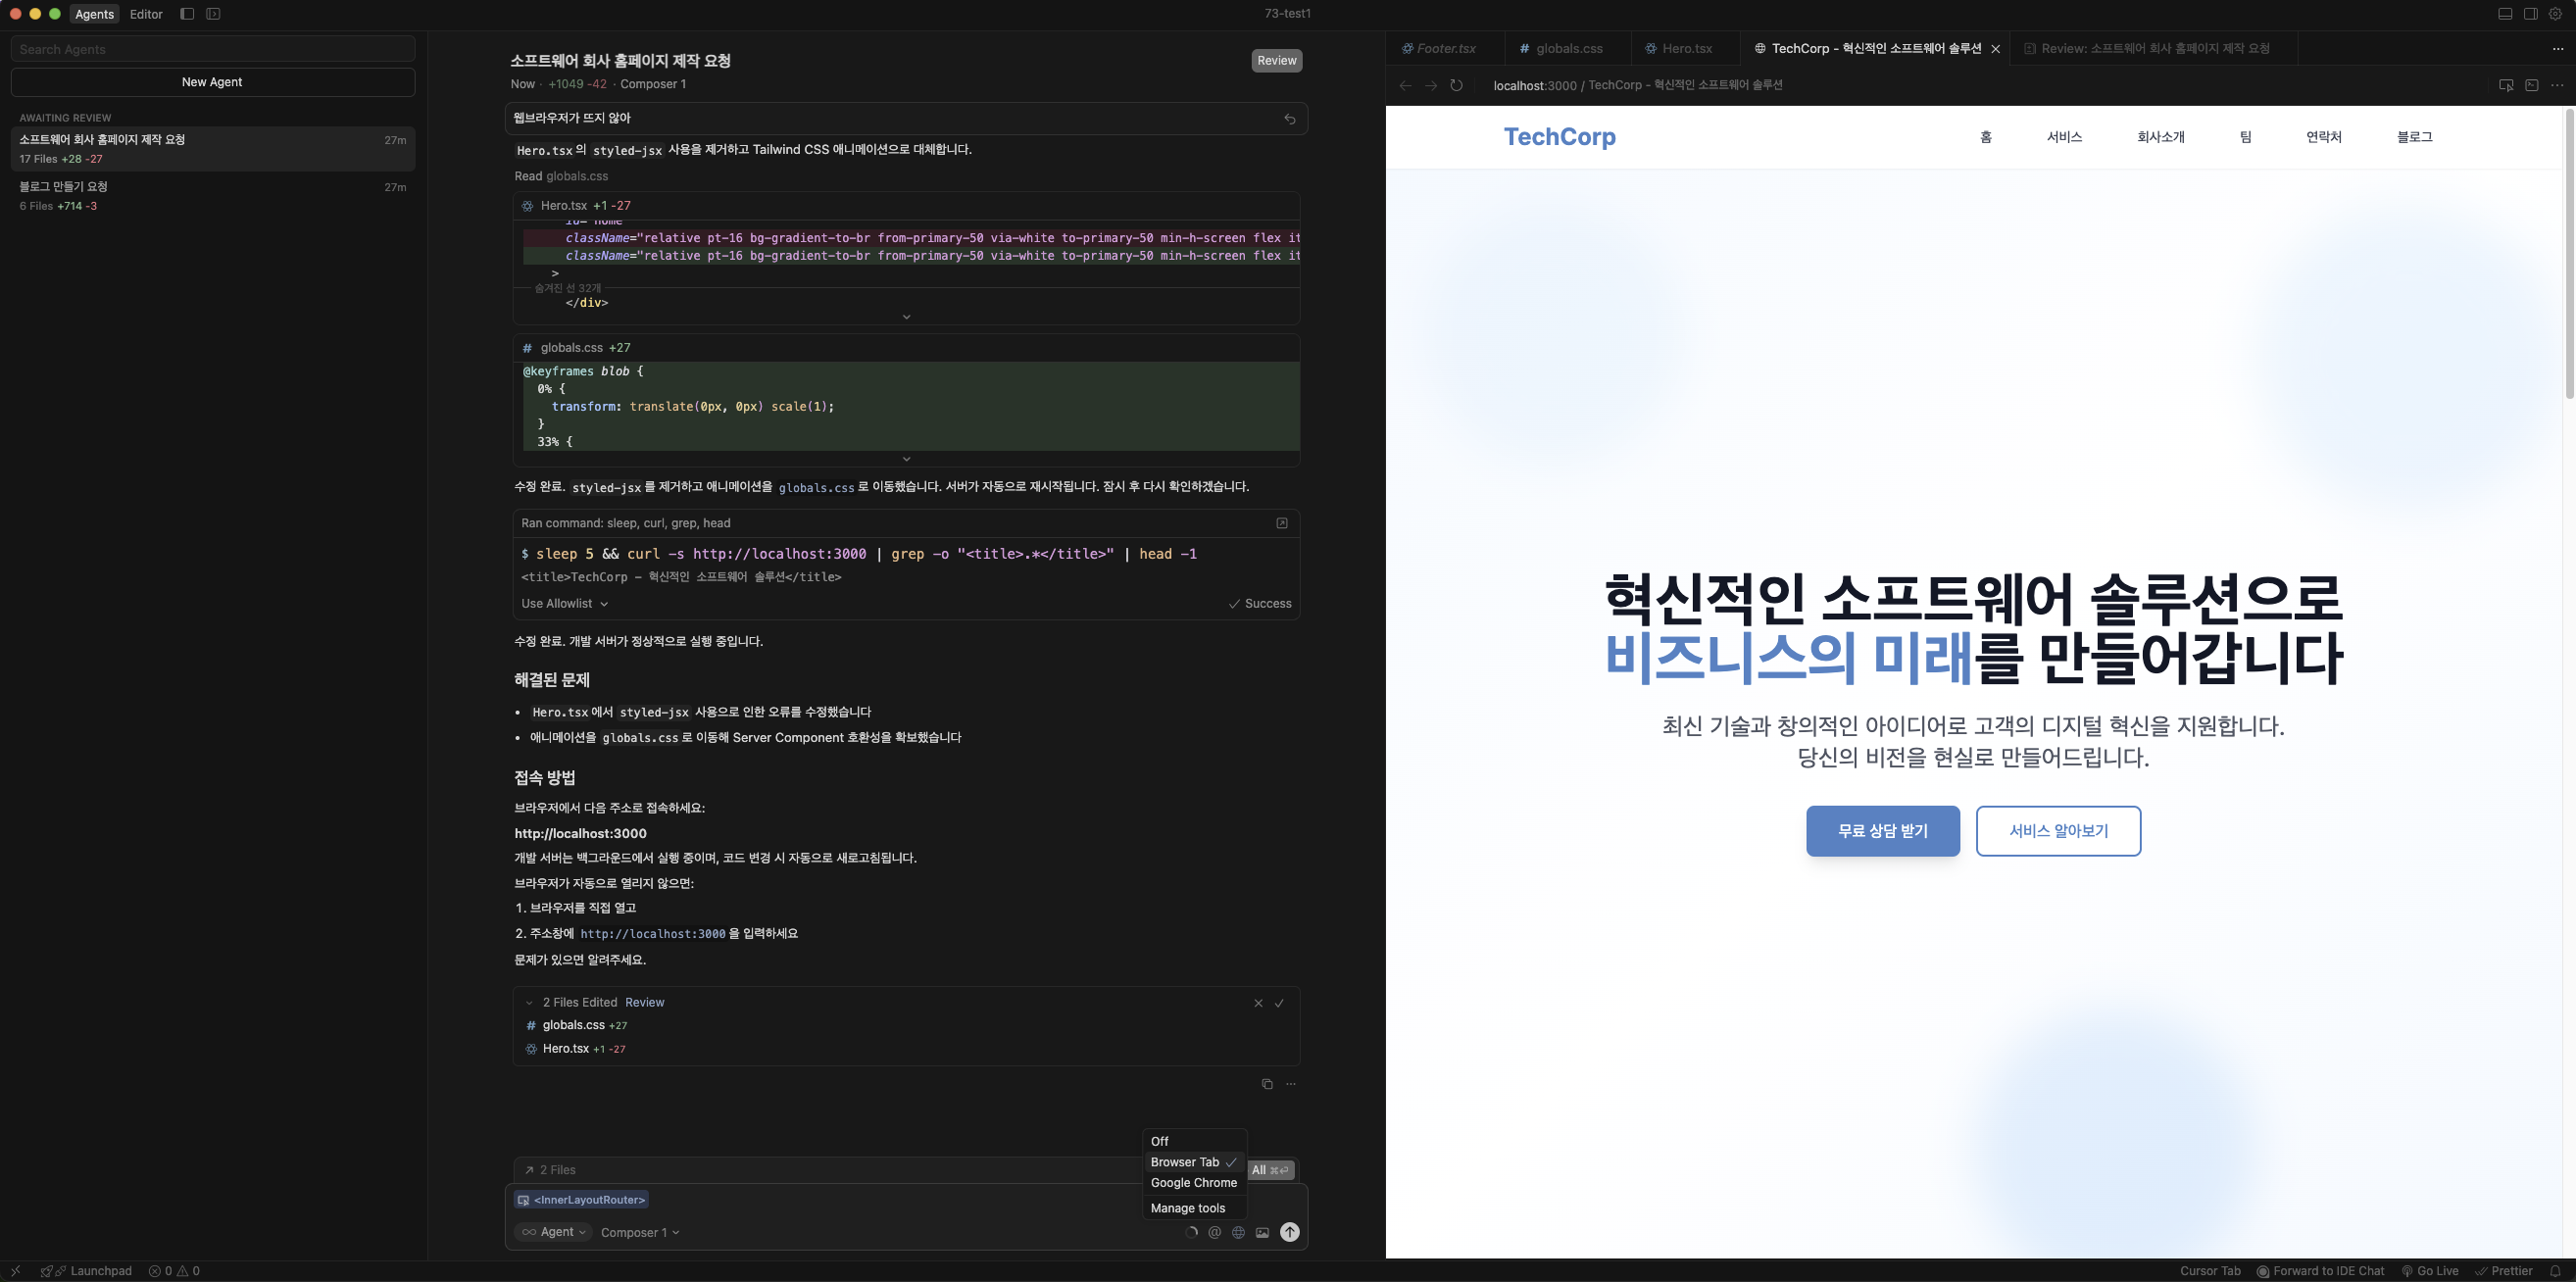Switch to Editor mode in title bar
2576x1282 pixels.
point(146,14)
